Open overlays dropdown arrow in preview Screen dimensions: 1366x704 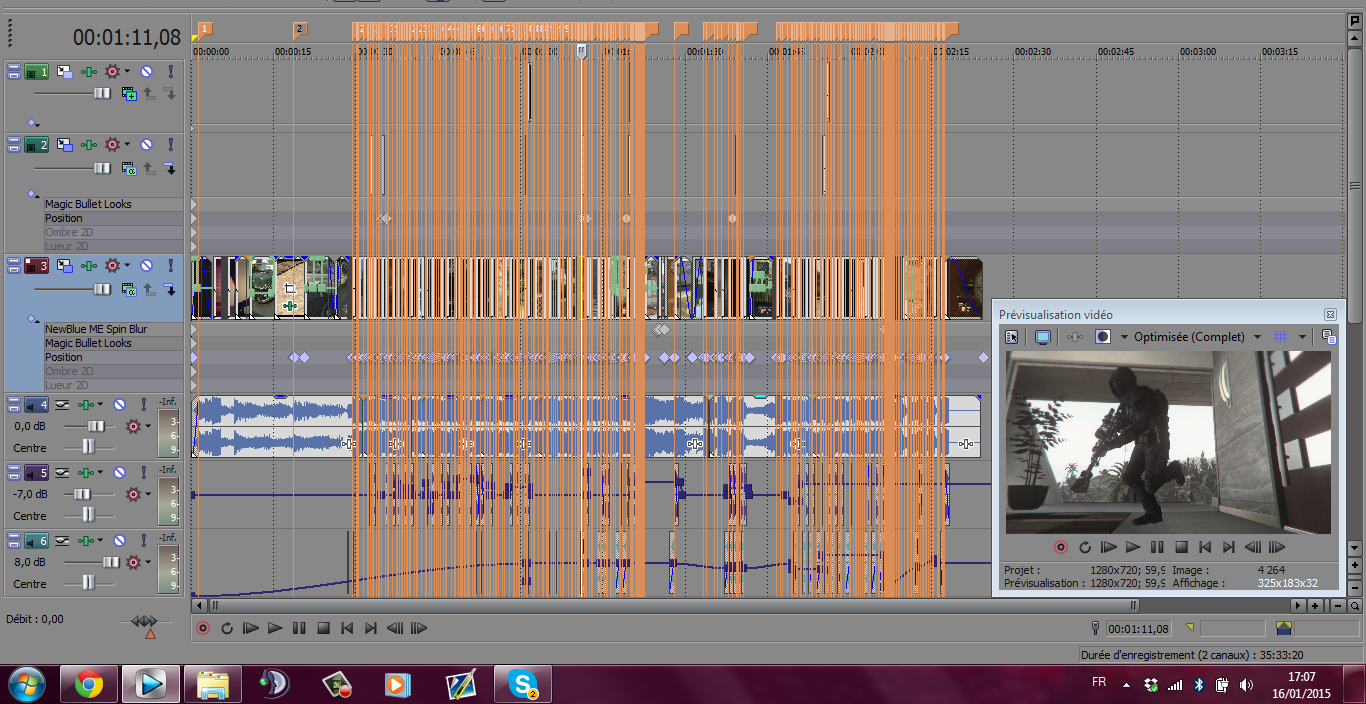point(1302,337)
